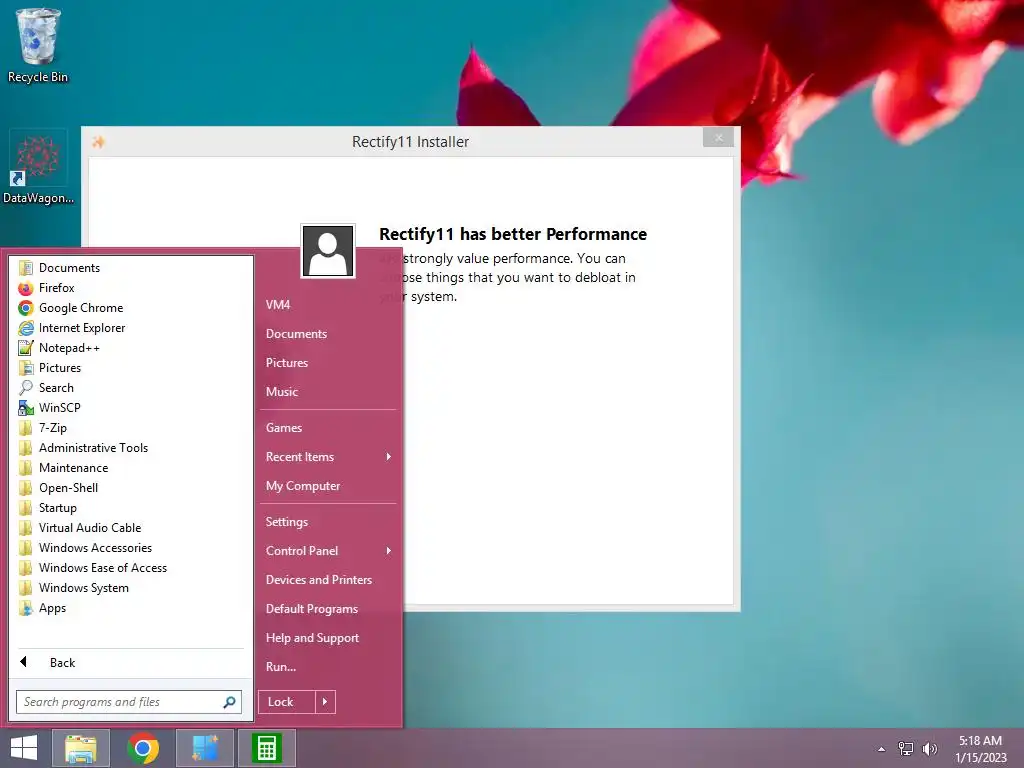The height and width of the screenshot is (768, 1024).
Task: Click the user account picture
Action: pyautogui.click(x=328, y=251)
